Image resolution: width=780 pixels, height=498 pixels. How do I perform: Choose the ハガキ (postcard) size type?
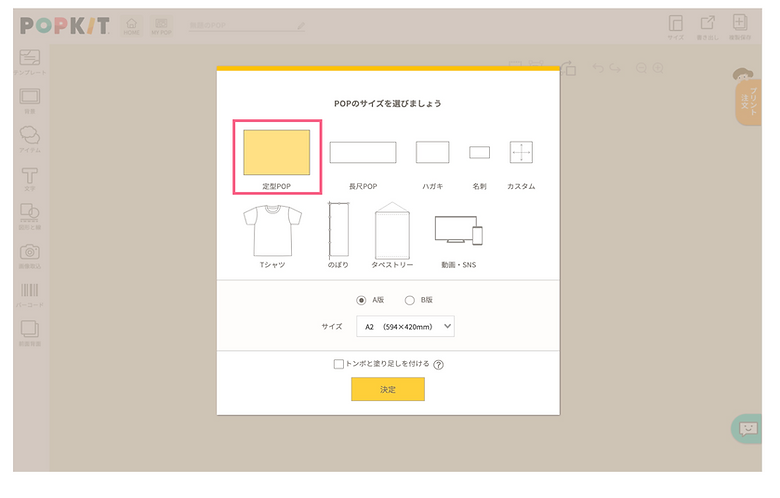click(x=433, y=166)
